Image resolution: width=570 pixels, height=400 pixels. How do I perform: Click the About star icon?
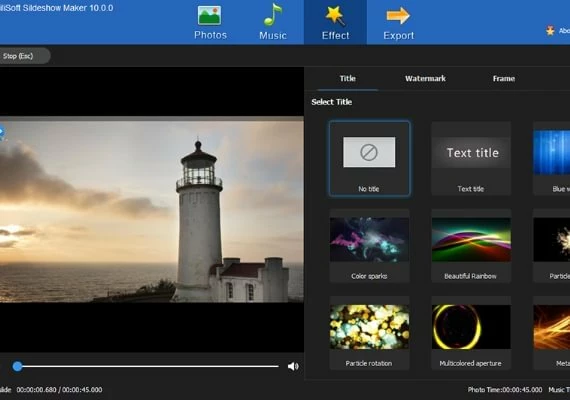click(x=550, y=31)
